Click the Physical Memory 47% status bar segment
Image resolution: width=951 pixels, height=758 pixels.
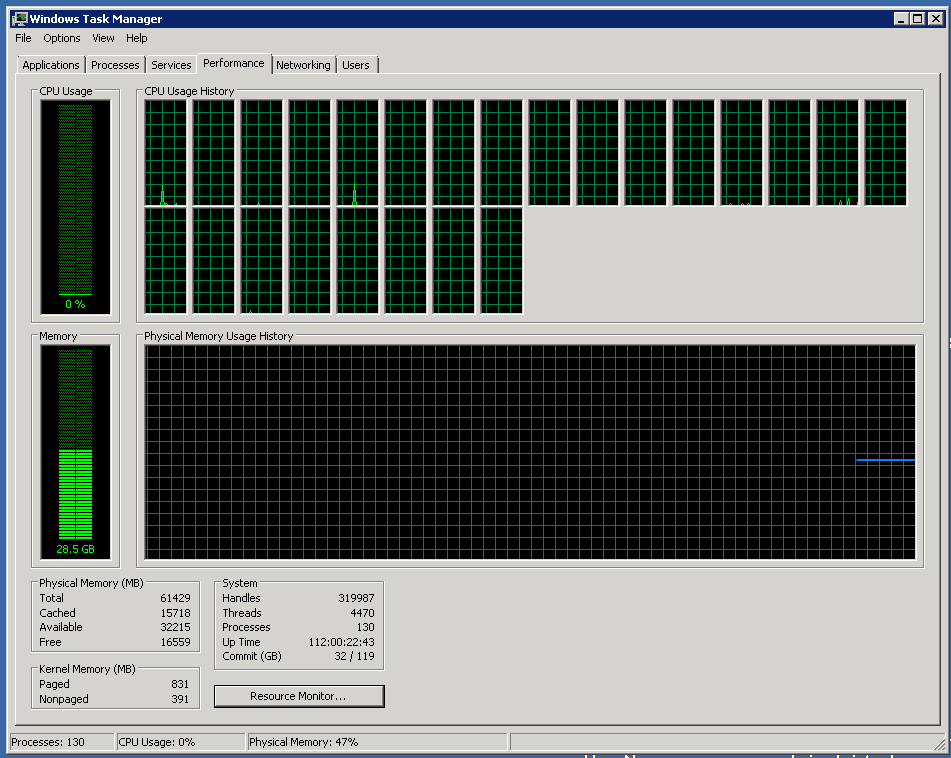376,742
